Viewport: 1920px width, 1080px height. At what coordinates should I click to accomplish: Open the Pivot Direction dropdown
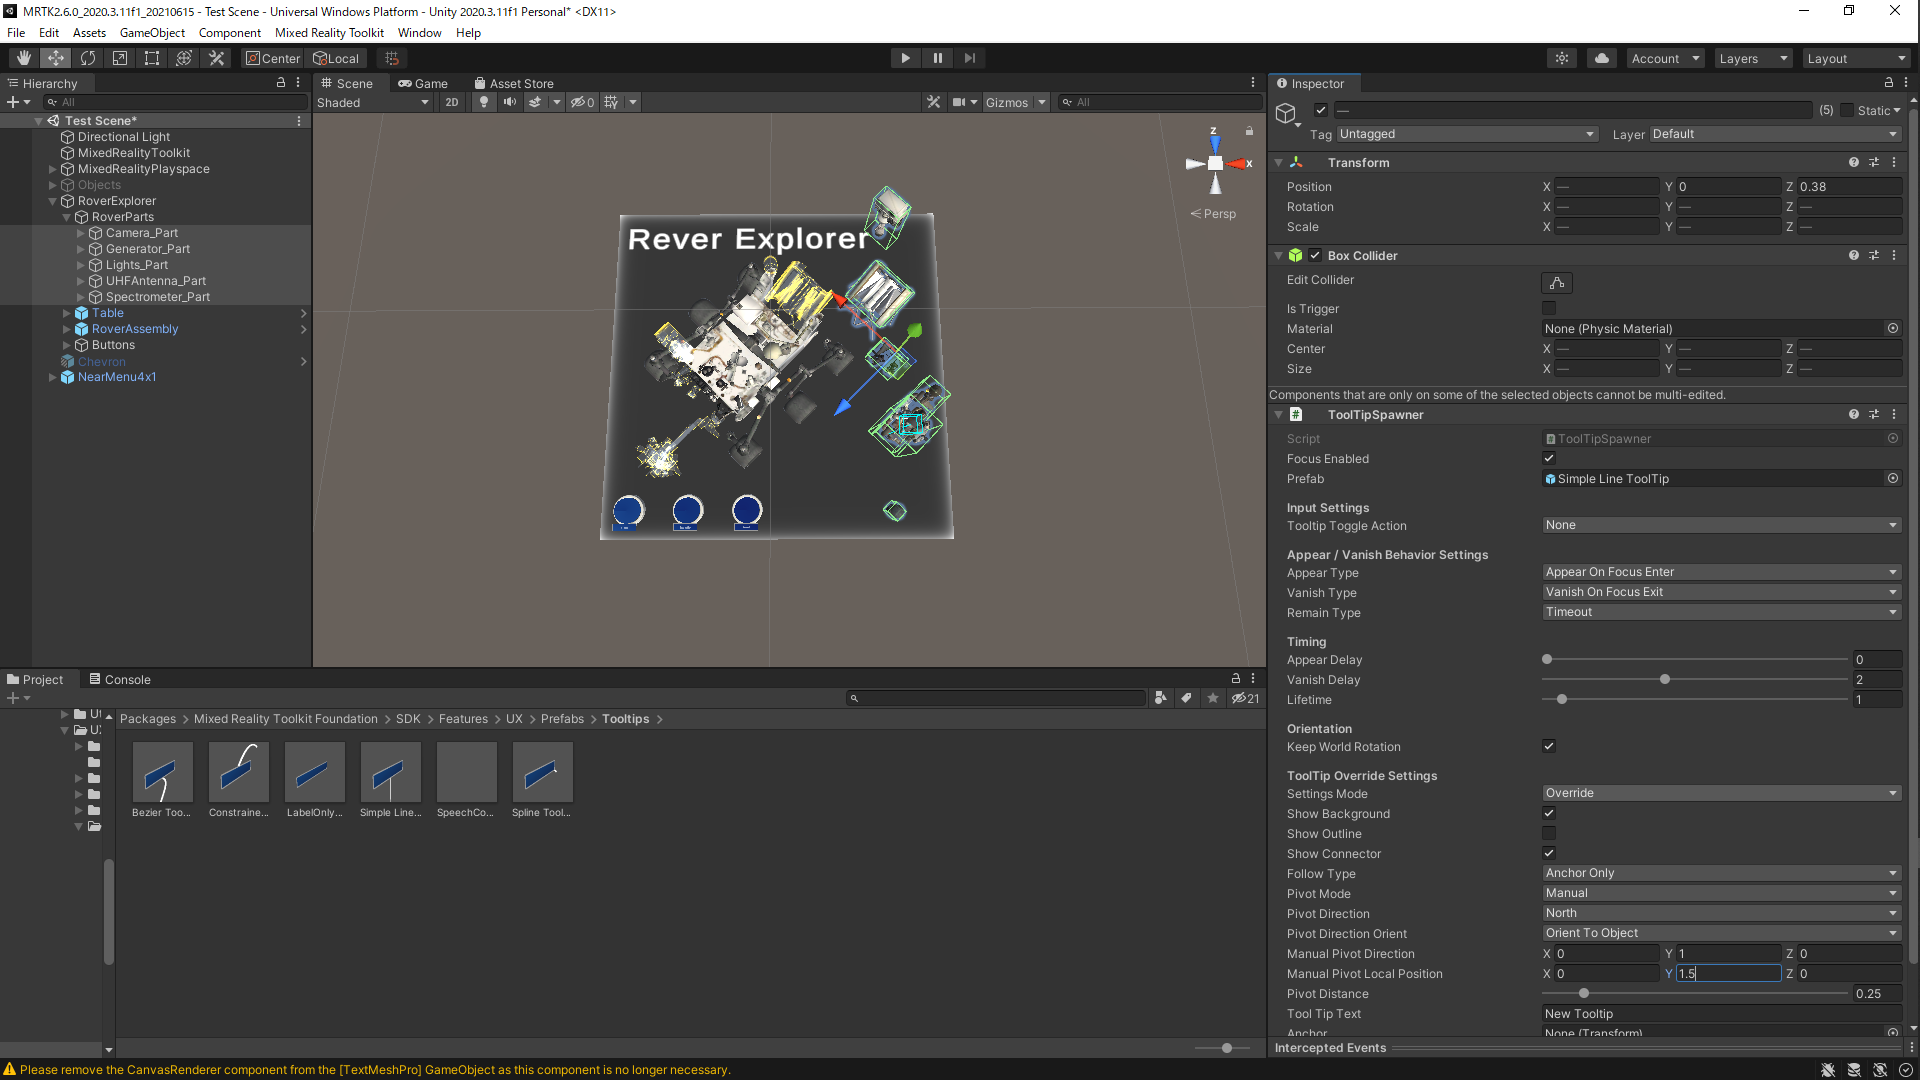[x=1720, y=913]
